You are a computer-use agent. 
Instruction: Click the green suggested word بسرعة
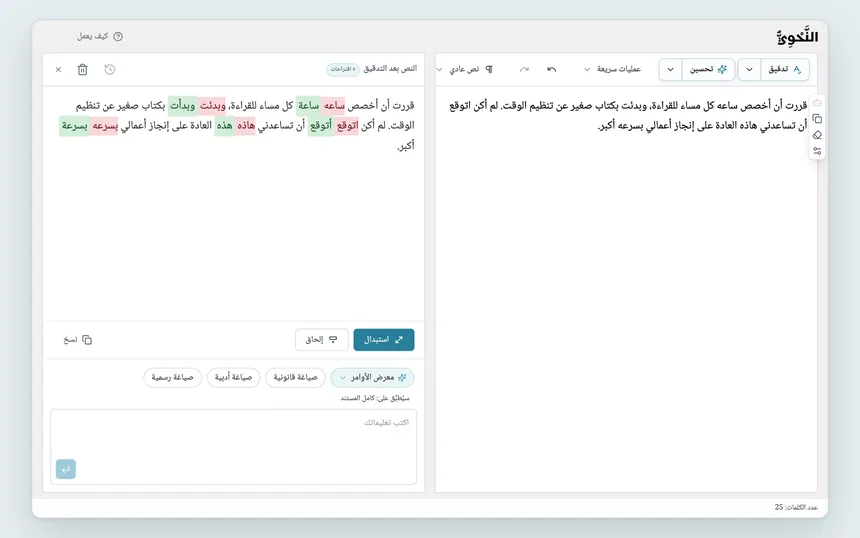pos(75,126)
